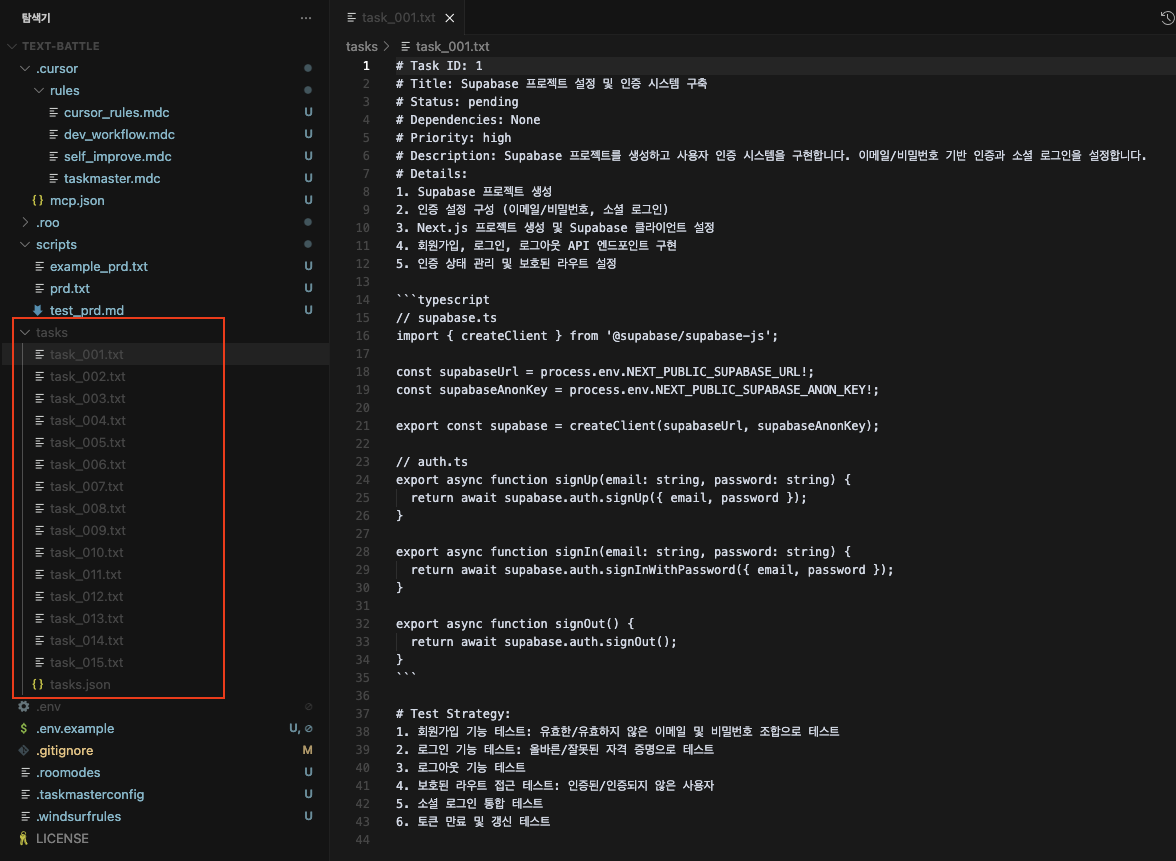Open task_007.txt
Screen dimensions: 1176x861
click(x=86, y=486)
